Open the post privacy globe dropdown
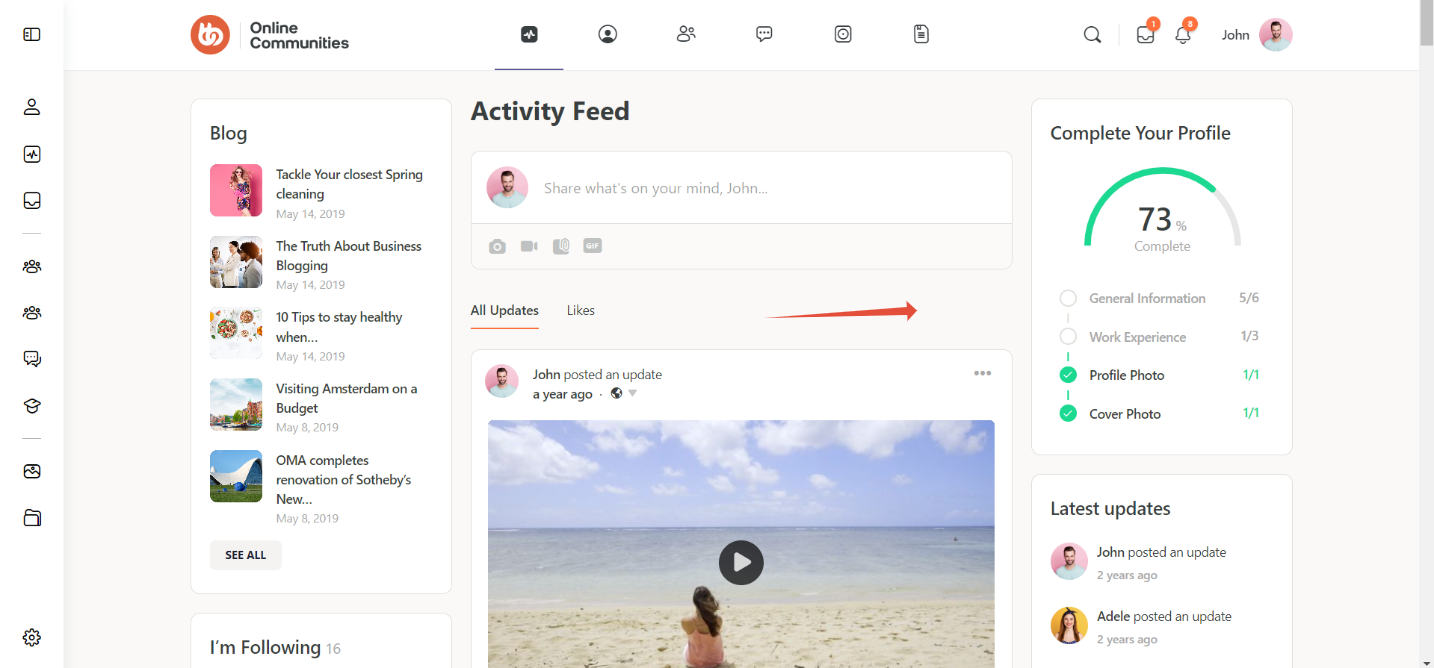Image resolution: width=1434 pixels, height=668 pixels. [x=624, y=394]
